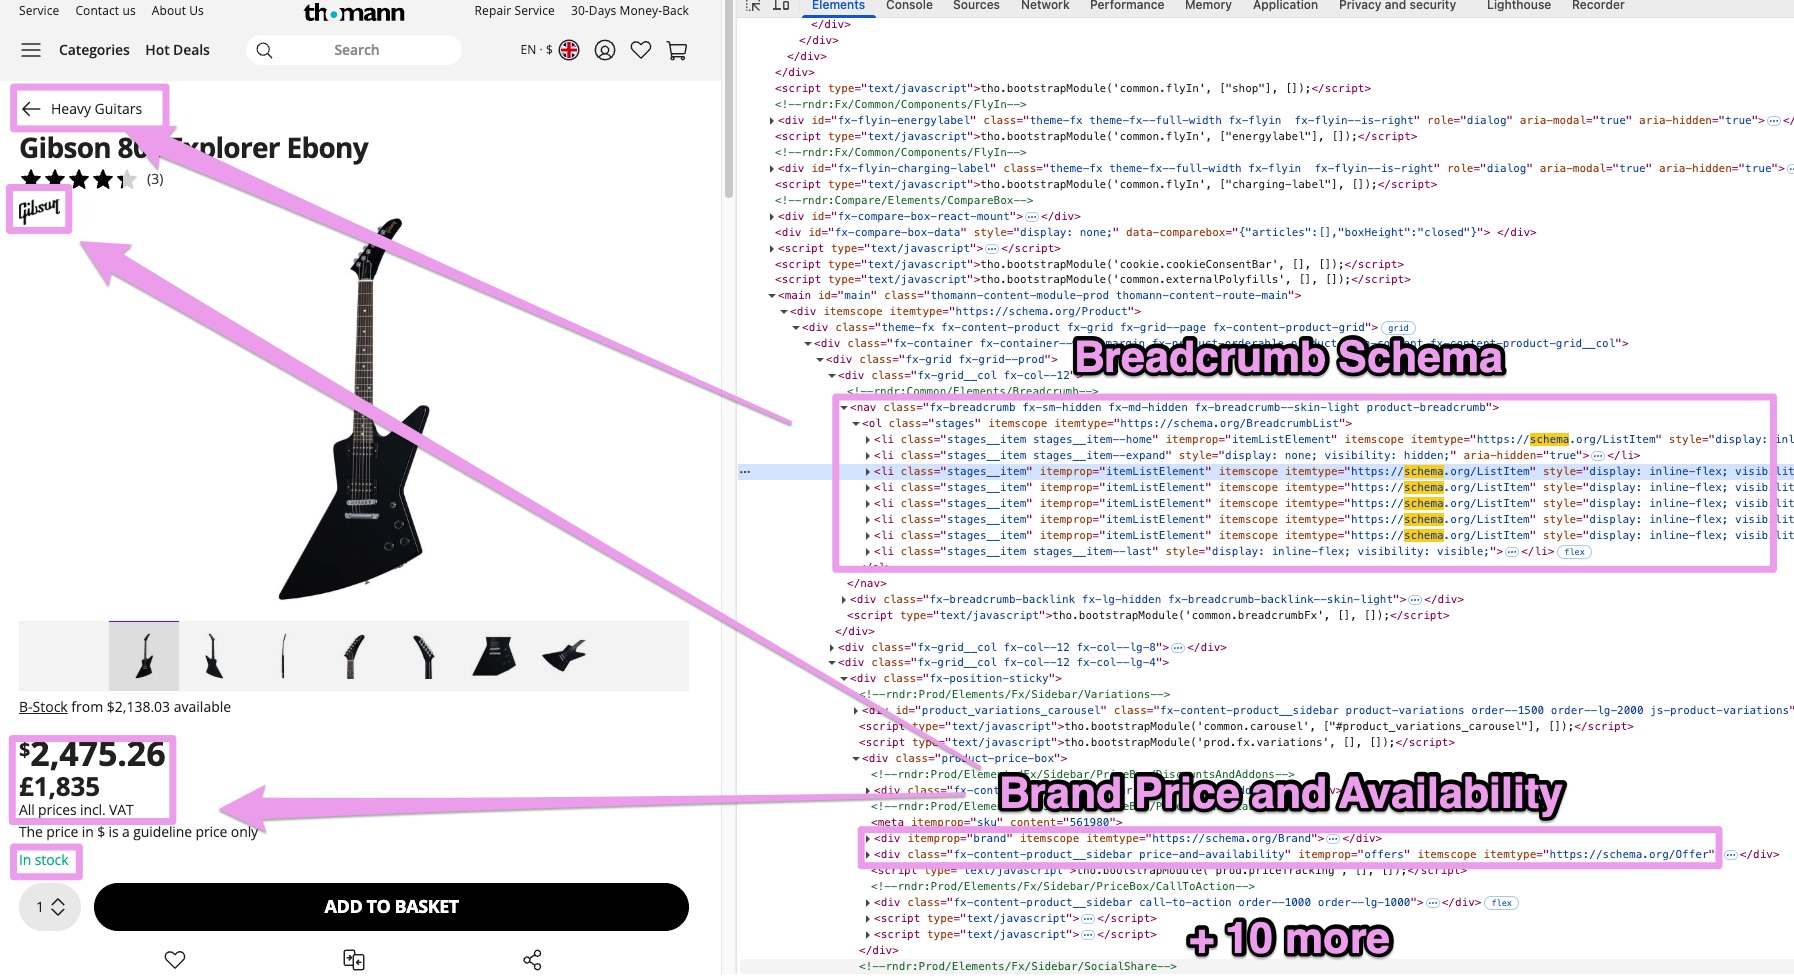Expand the itemprop="brand" div node

tap(868, 839)
